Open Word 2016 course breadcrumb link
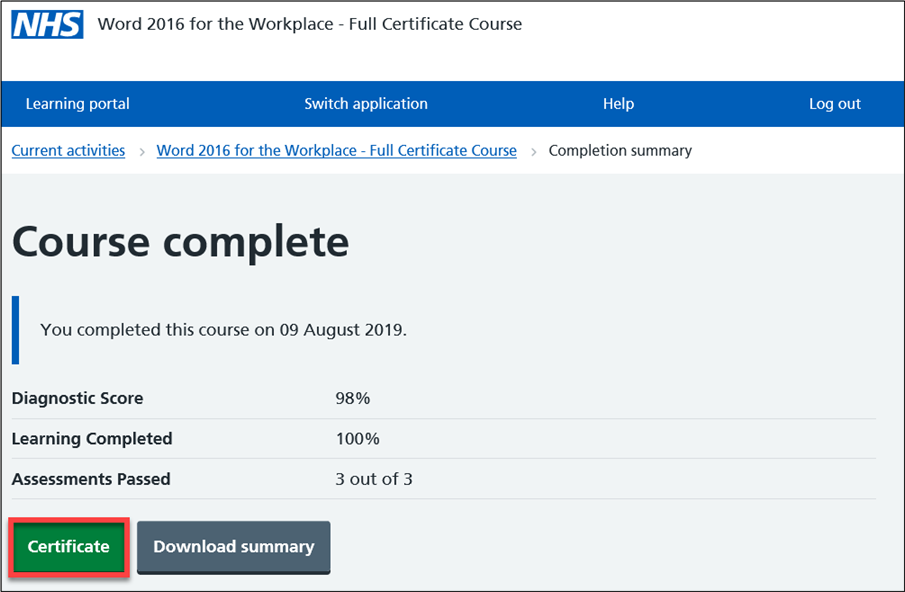Image resolution: width=905 pixels, height=592 pixels. click(x=336, y=151)
